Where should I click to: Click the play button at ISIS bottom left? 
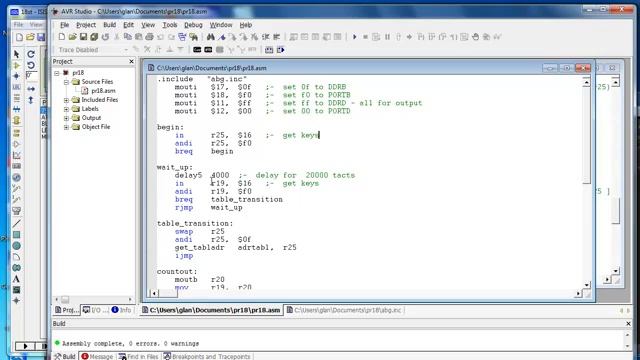tap(25, 346)
